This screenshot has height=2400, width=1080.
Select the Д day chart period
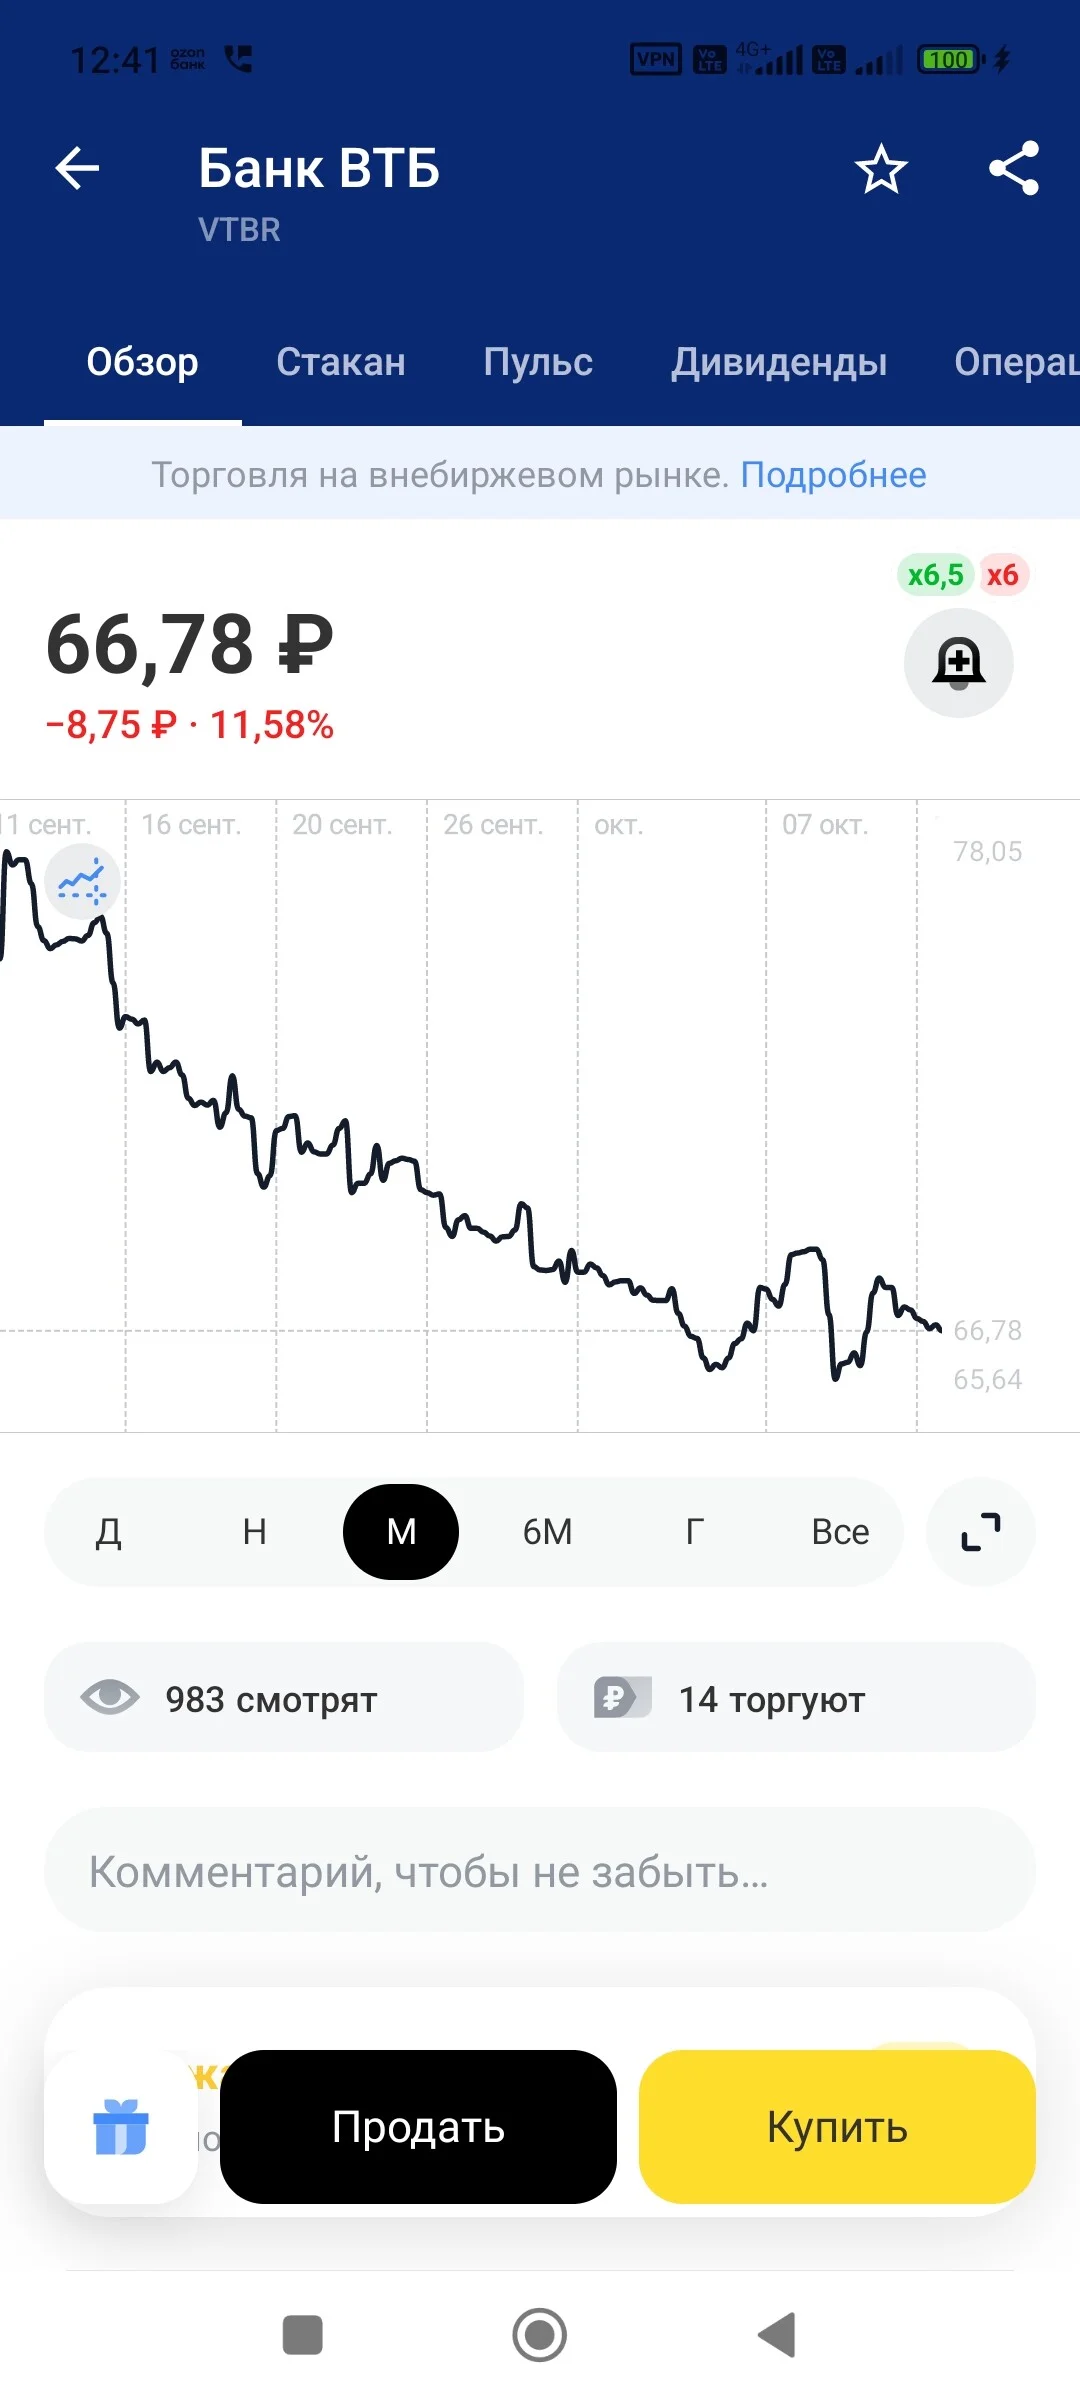click(109, 1531)
